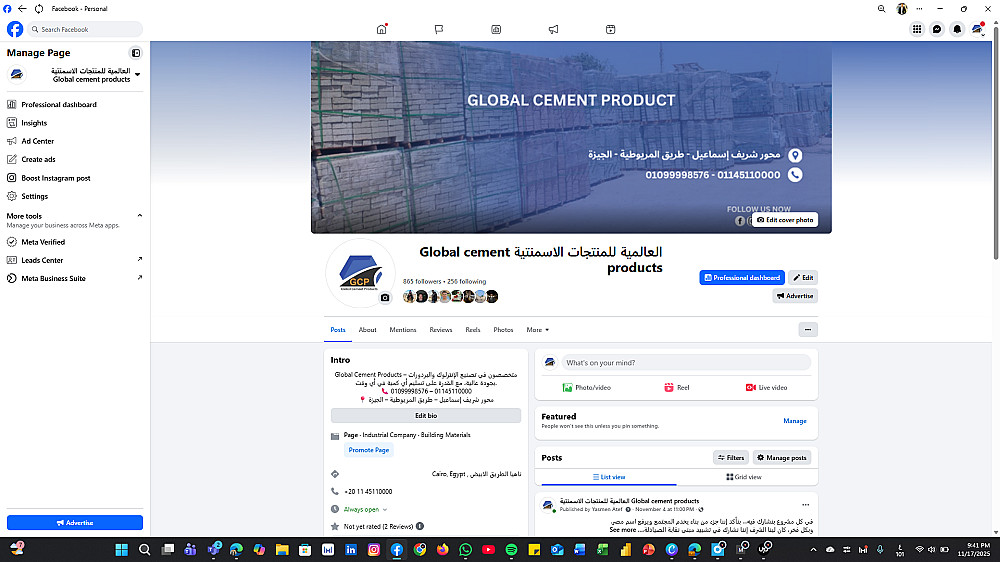This screenshot has height=562, width=1000.
Task: Open the account profile avatar menu
Action: 978,29
